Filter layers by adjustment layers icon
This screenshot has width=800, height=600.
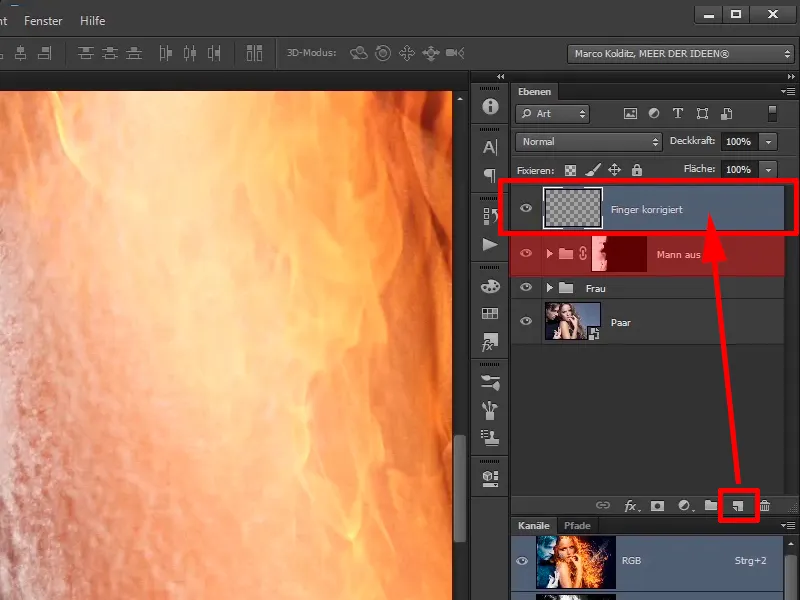tap(654, 114)
